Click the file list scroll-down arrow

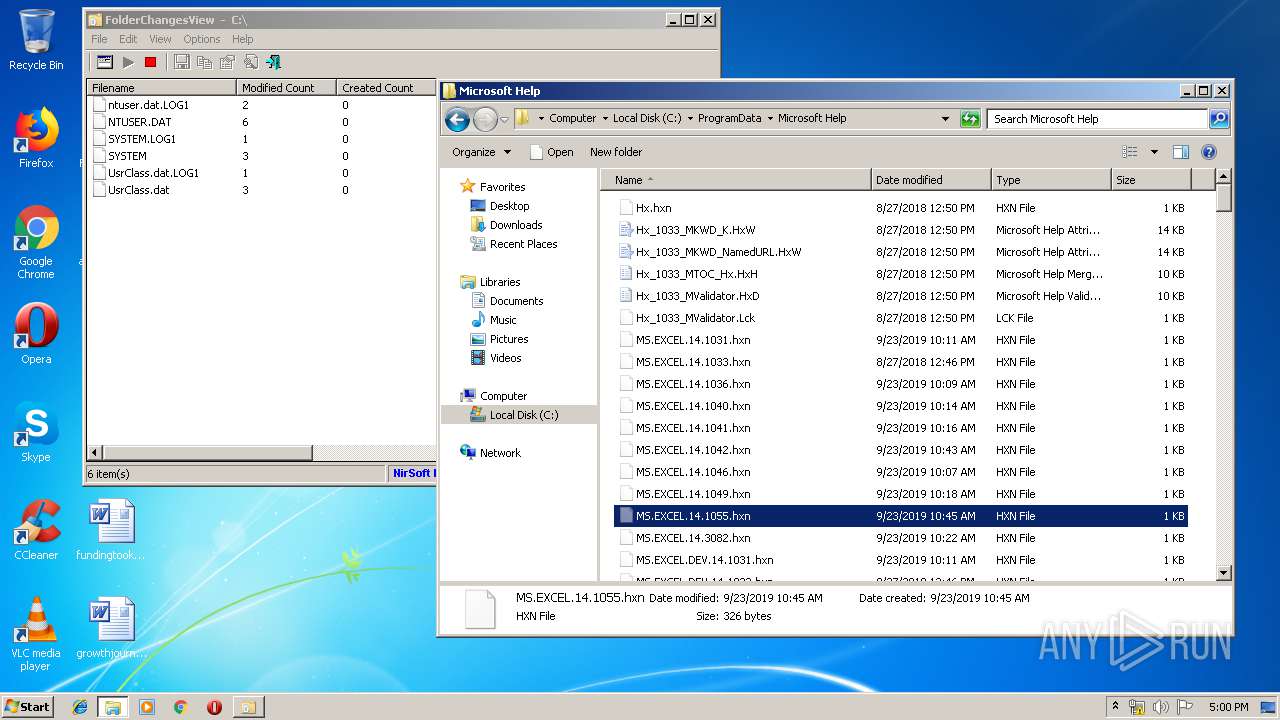pyautogui.click(x=1223, y=573)
